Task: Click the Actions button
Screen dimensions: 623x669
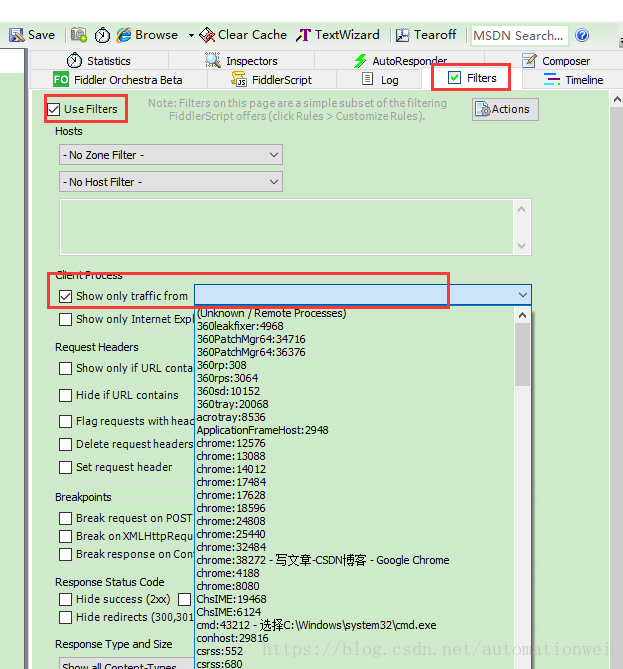Action: 505,110
